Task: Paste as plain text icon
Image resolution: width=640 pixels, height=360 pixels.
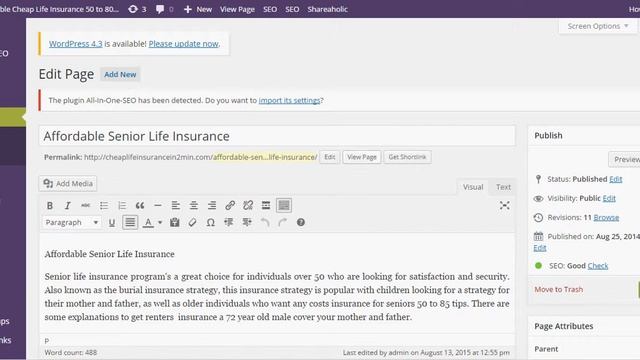Action: coord(175,222)
